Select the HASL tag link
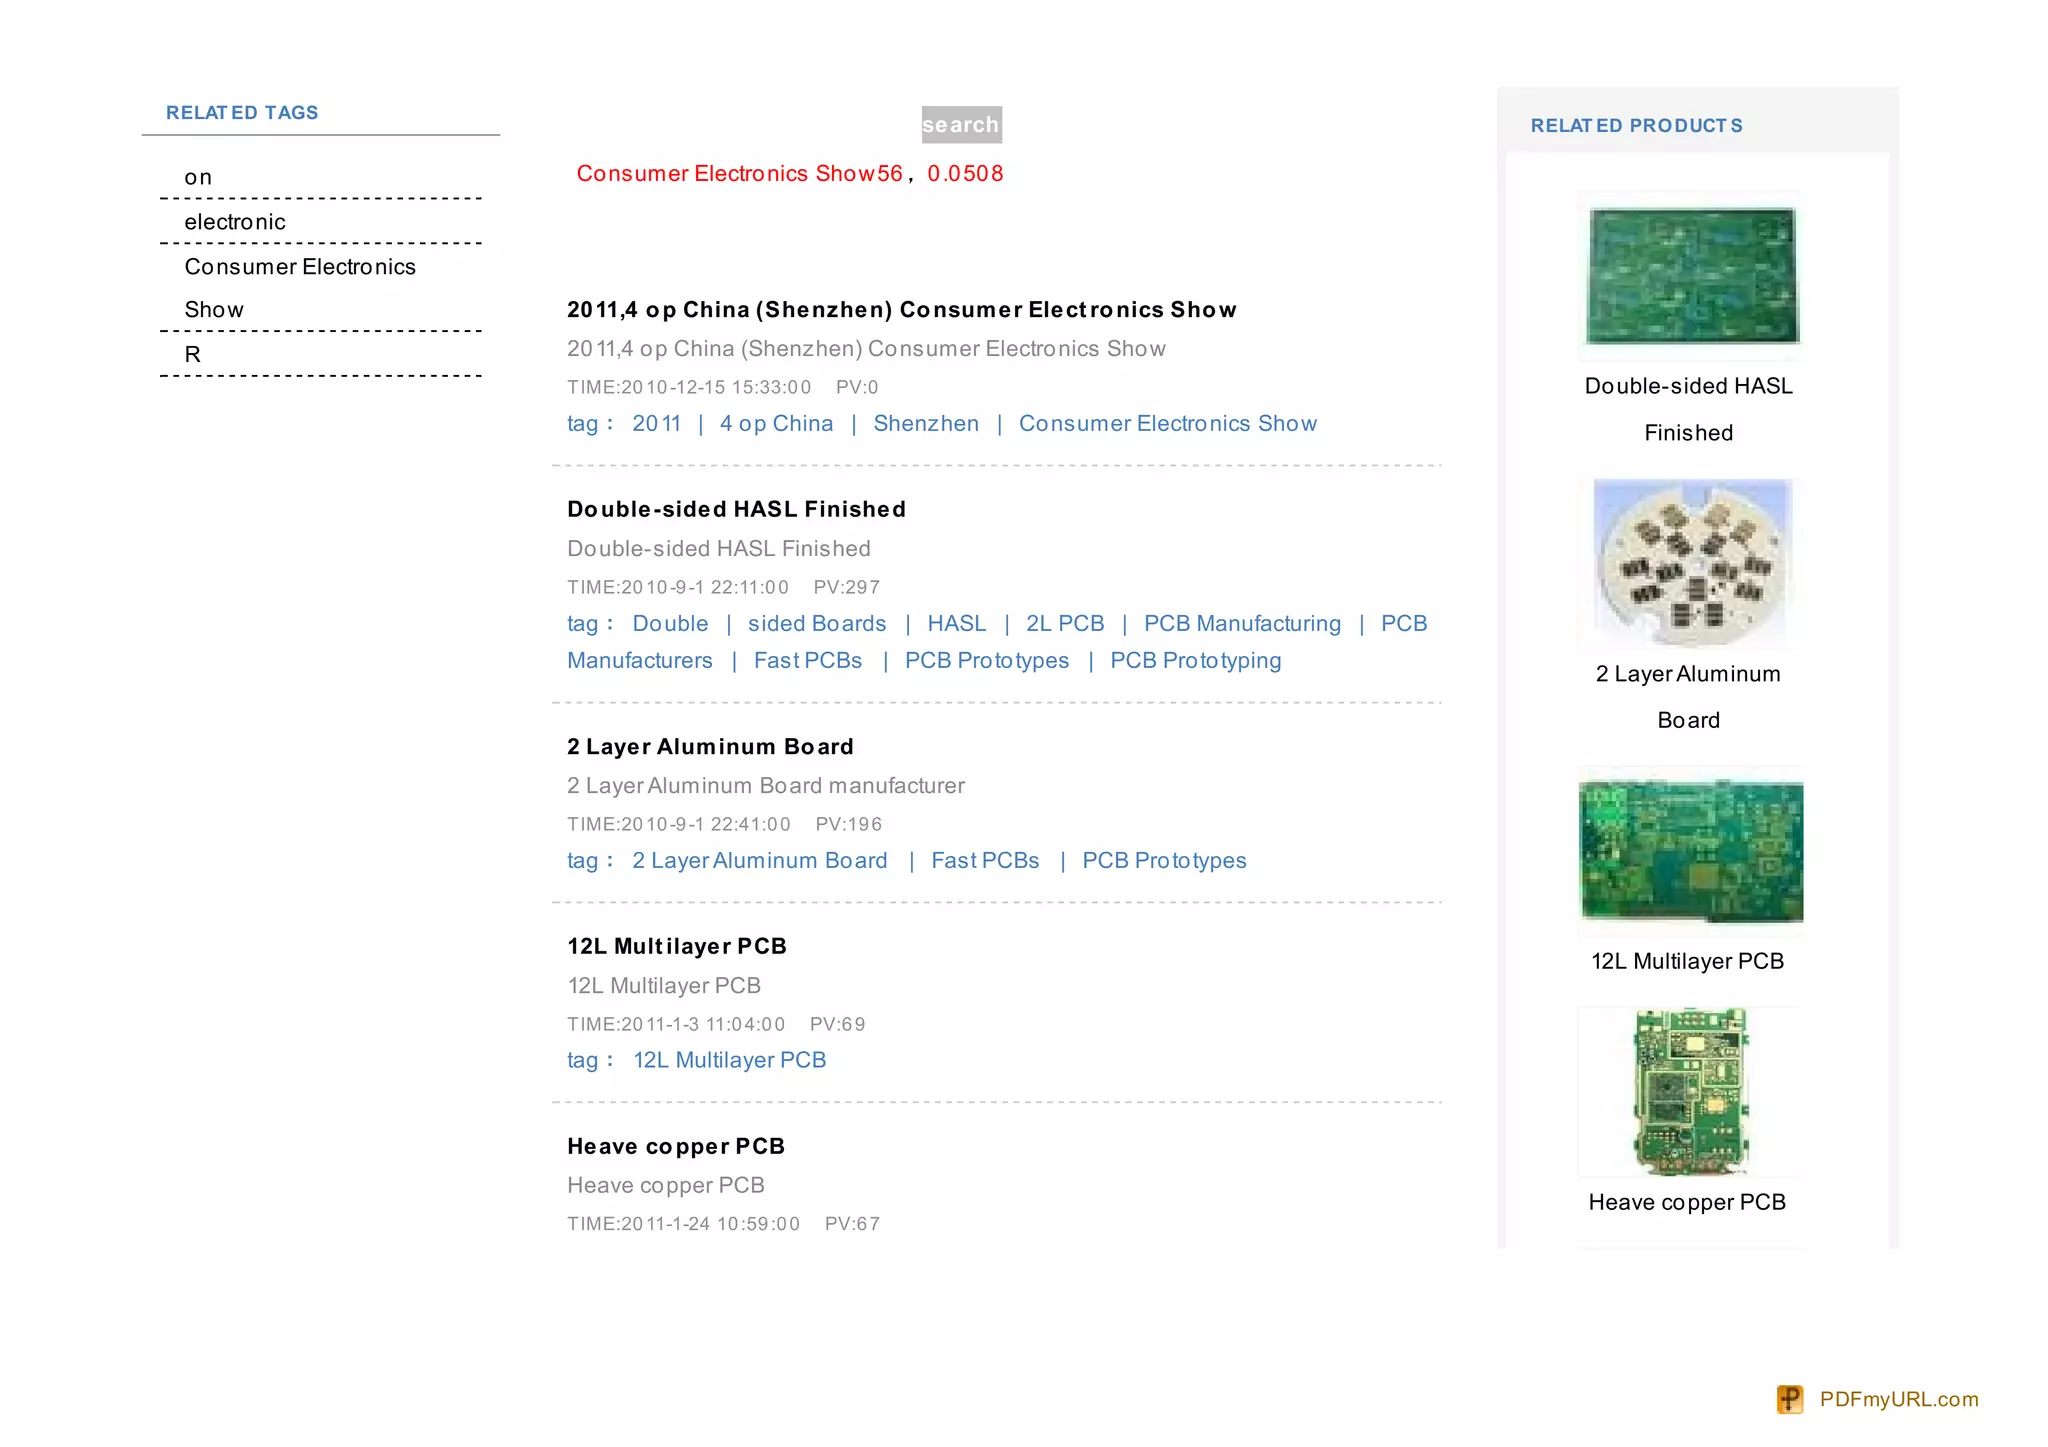The height and width of the screenshot is (1447, 2048). [x=956, y=624]
